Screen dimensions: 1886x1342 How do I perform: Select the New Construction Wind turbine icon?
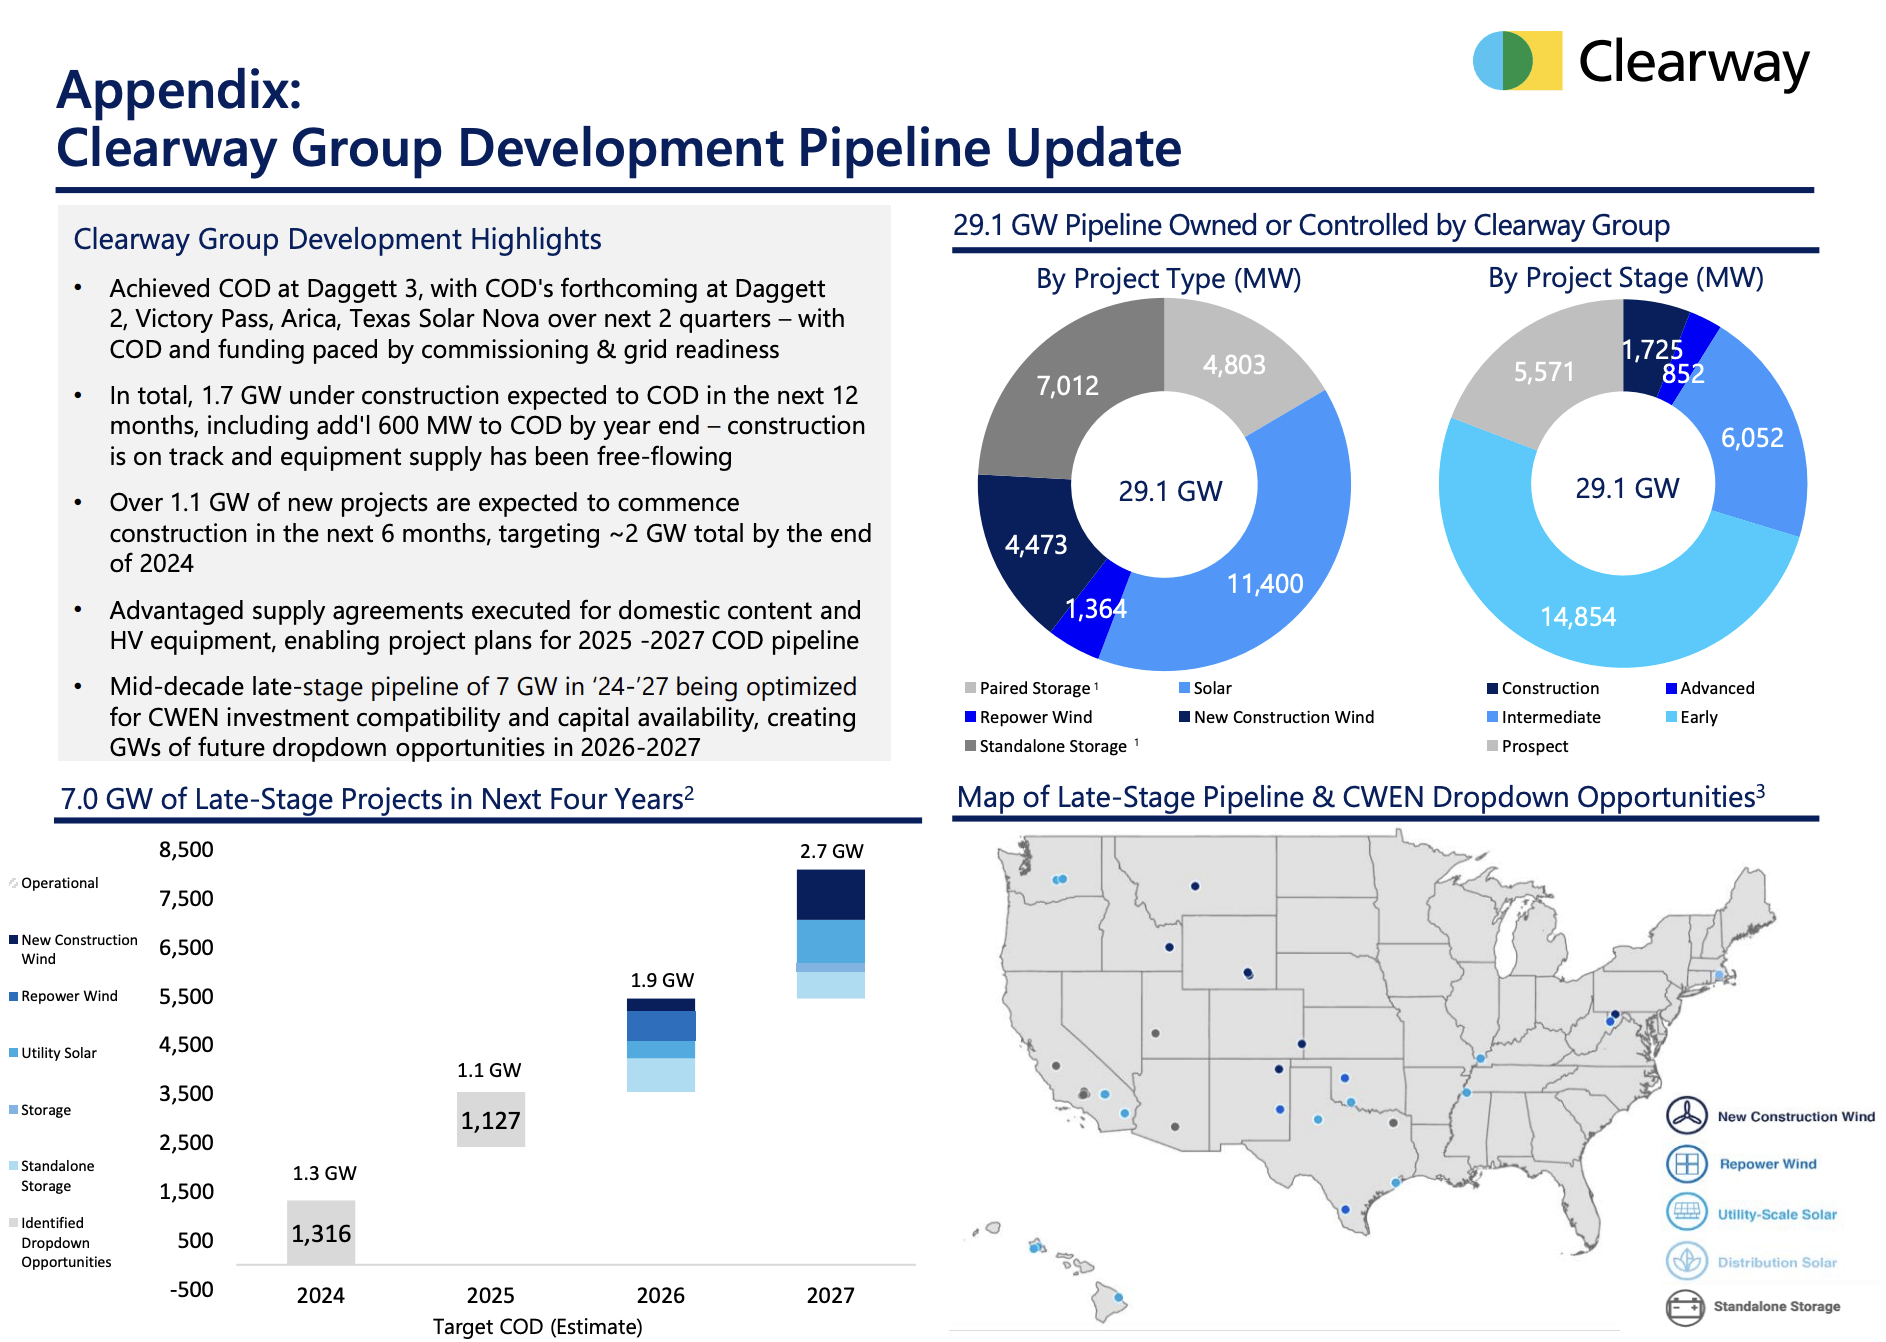point(1689,1116)
